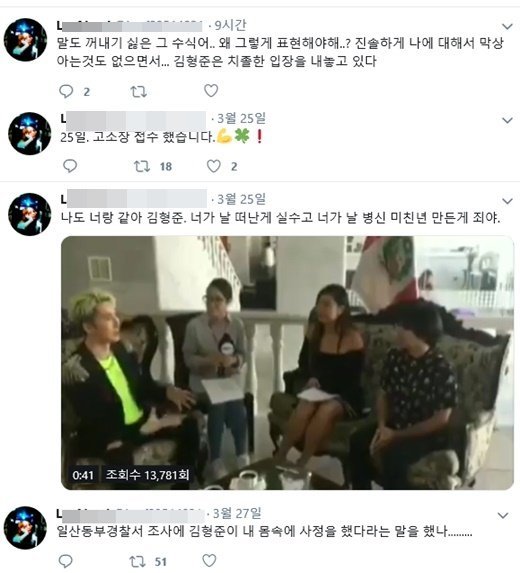This screenshot has height=573, width=520.
Task: Reply to the 9시간 tweet
Action: click(67, 91)
